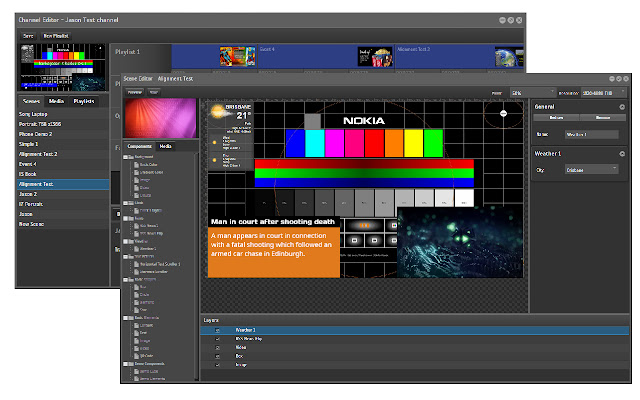Screen dimensions: 640x400
Task: Click the sun weather icon on the canvas
Action: click(218, 111)
